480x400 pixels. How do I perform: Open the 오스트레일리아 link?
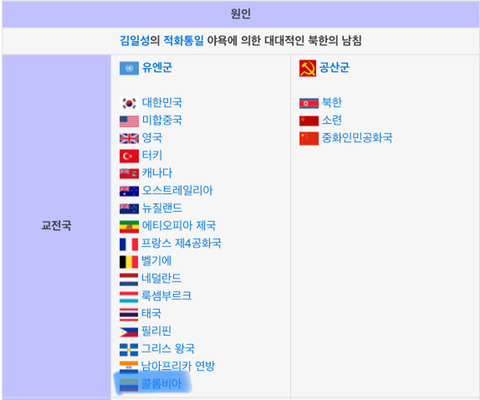pos(177,191)
